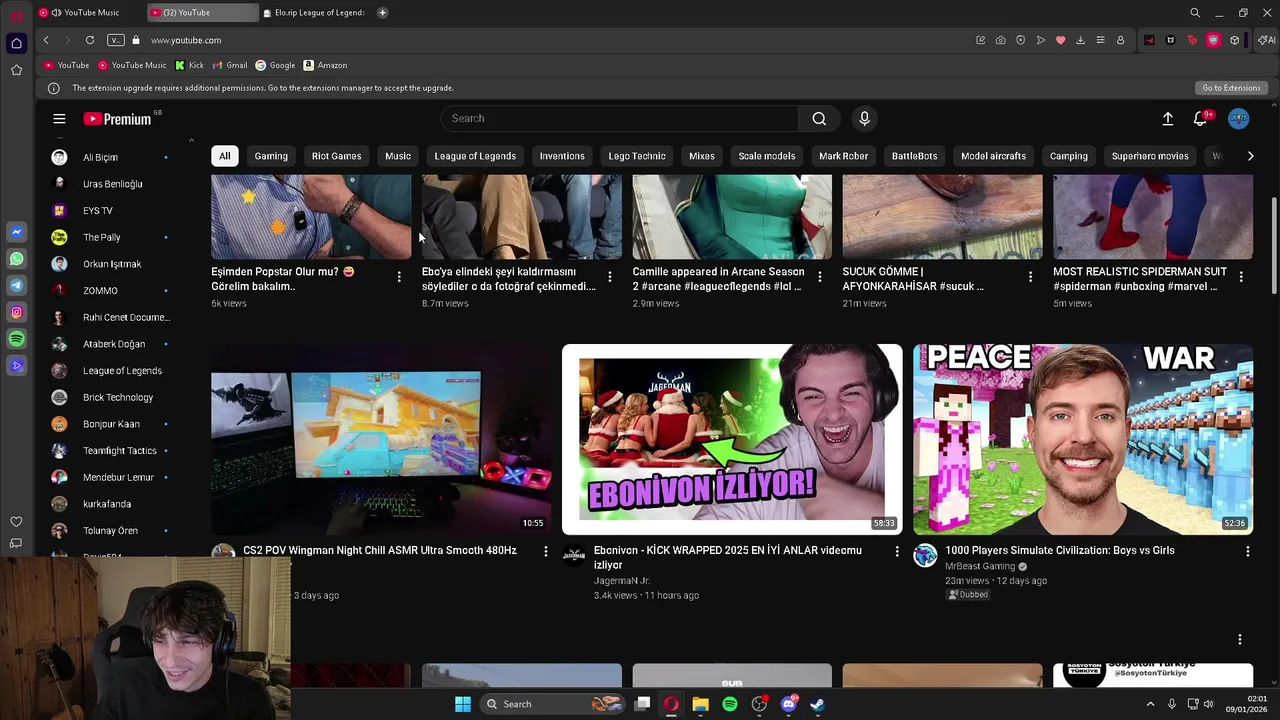Open the Amazon bookmark
This screenshot has width=1280, height=720.
[325, 65]
